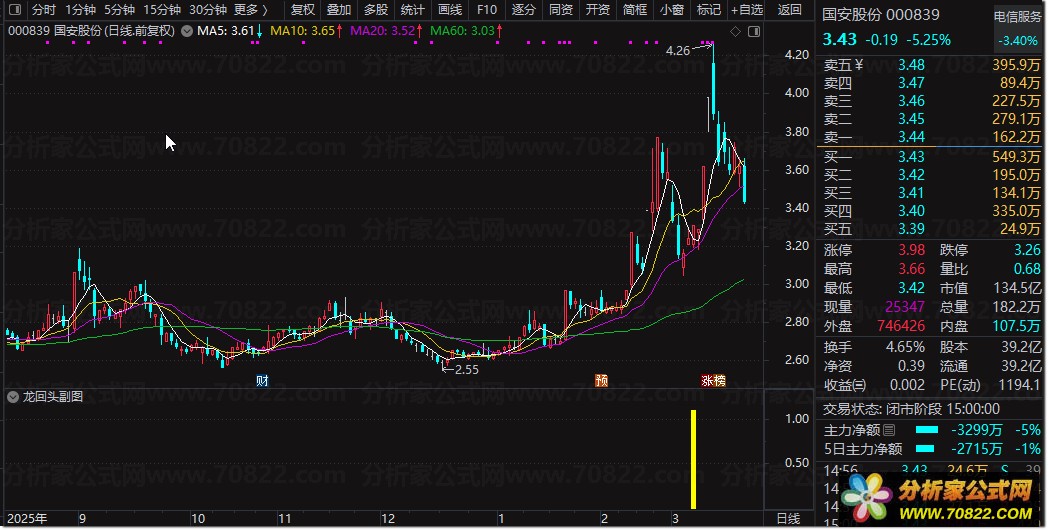Click the ¥ icon next to 卖五

pos(864,65)
